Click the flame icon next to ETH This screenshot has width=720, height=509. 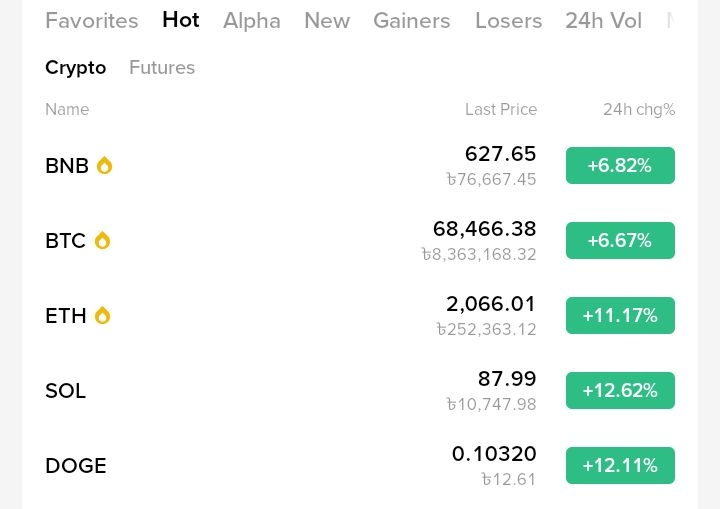102,316
